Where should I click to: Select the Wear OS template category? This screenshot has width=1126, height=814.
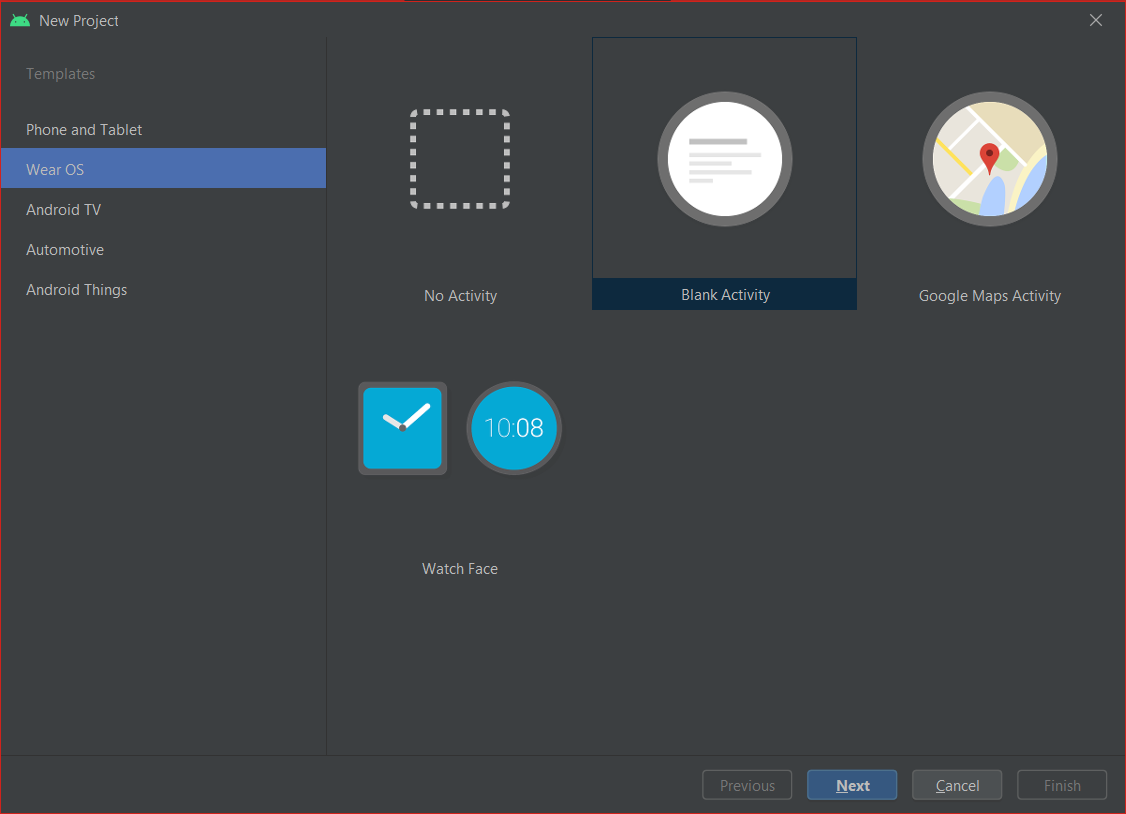pyautogui.click(x=164, y=169)
